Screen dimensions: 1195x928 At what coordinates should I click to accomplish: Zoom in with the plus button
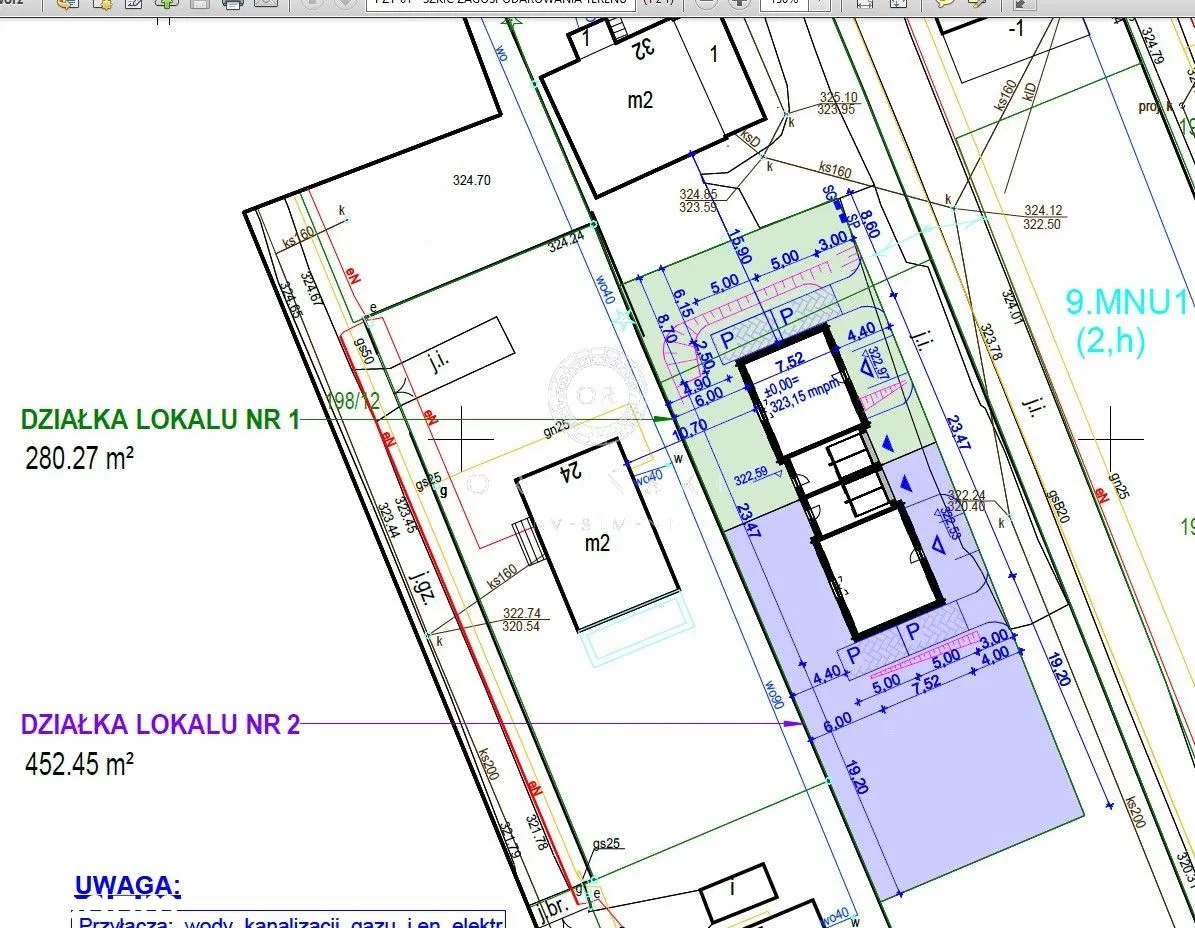click(x=739, y=3)
